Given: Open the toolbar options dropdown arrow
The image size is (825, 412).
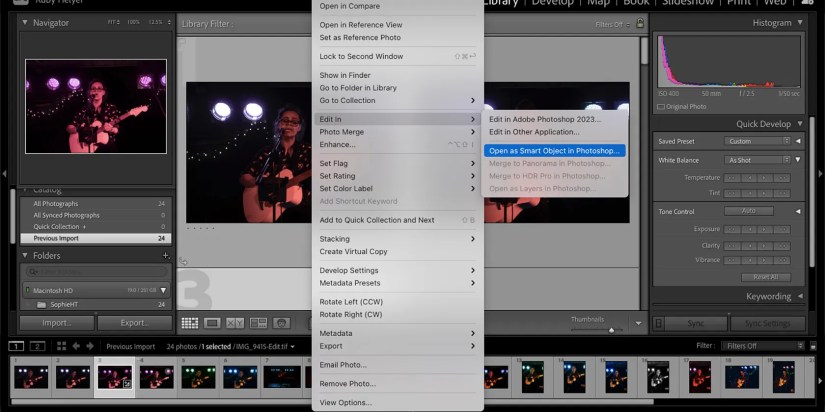Looking at the screenshot, I should click(638, 323).
